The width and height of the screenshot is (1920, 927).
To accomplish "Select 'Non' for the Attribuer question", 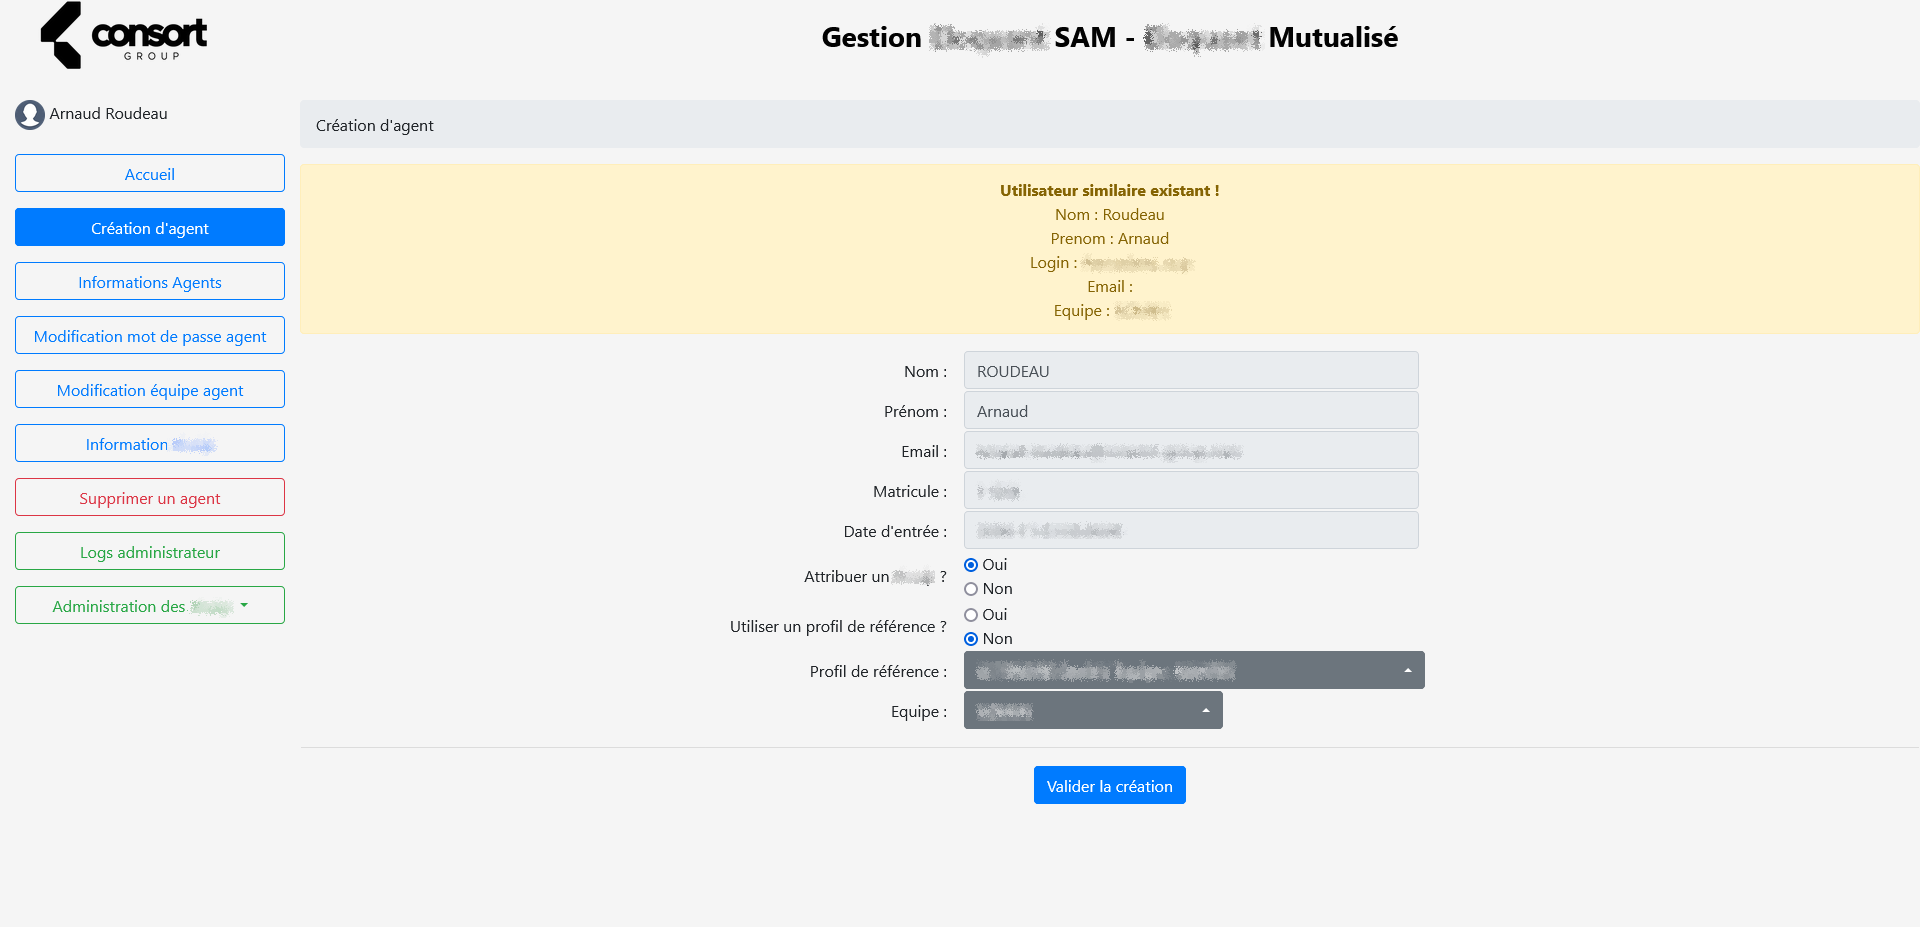I will coord(971,589).
